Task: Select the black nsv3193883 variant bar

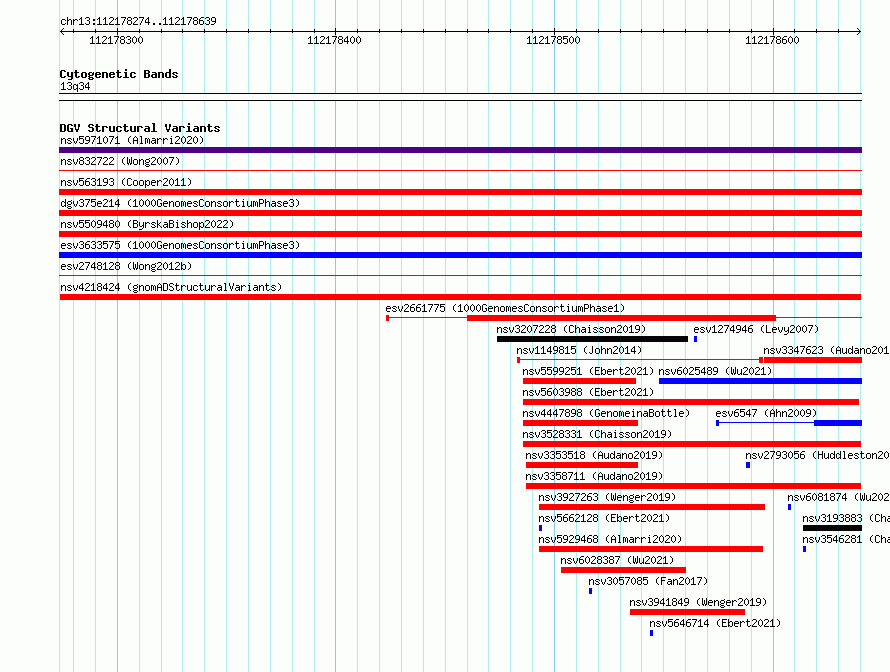Action: 832,528
